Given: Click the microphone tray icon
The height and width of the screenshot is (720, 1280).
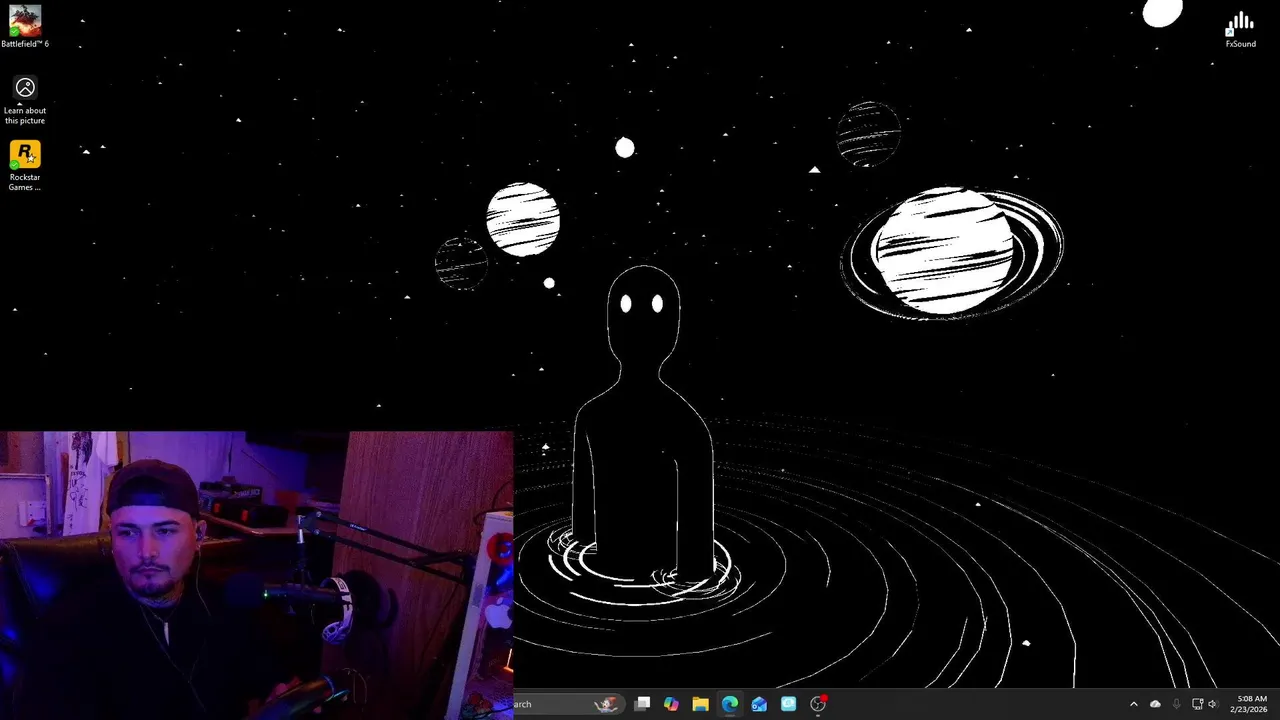Looking at the screenshot, I should [1176, 704].
